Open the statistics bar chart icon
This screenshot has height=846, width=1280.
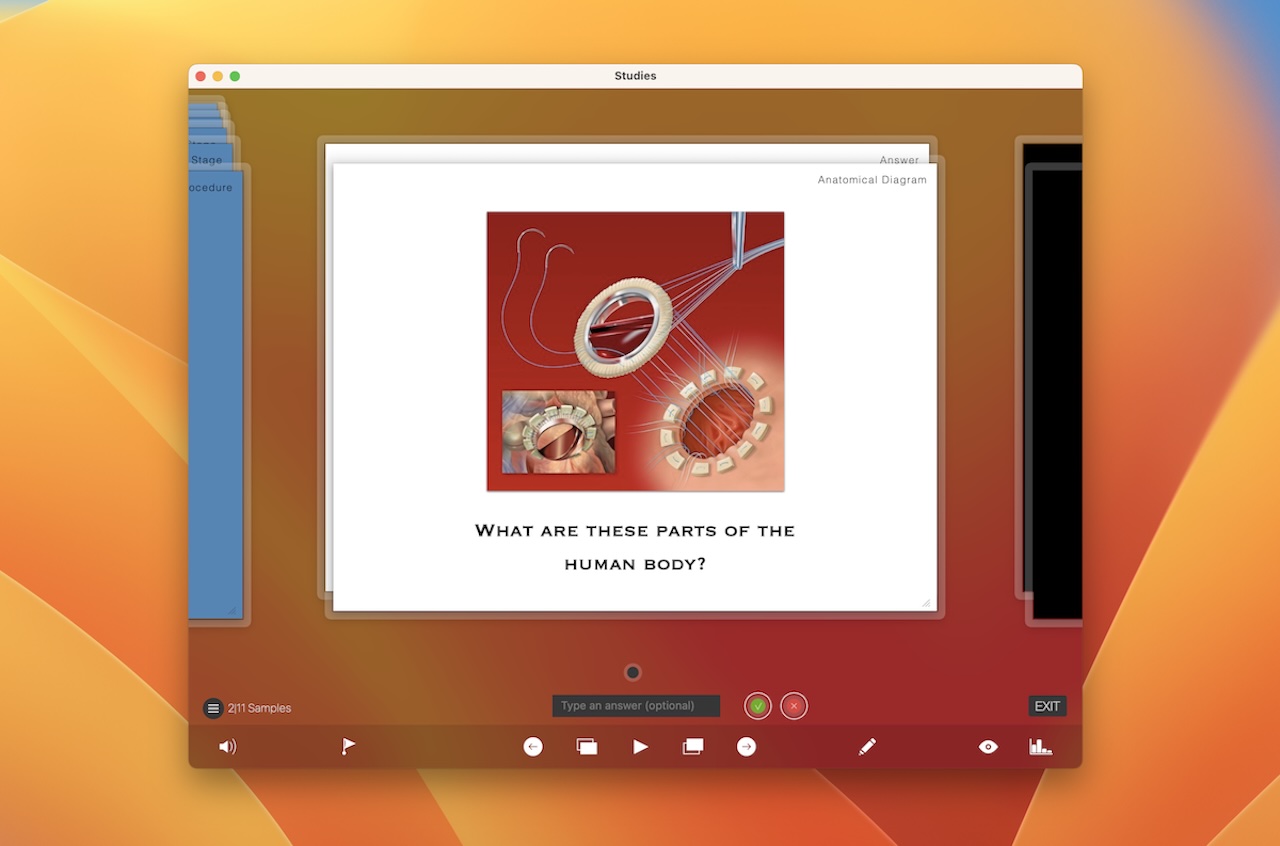pyautogui.click(x=1040, y=746)
